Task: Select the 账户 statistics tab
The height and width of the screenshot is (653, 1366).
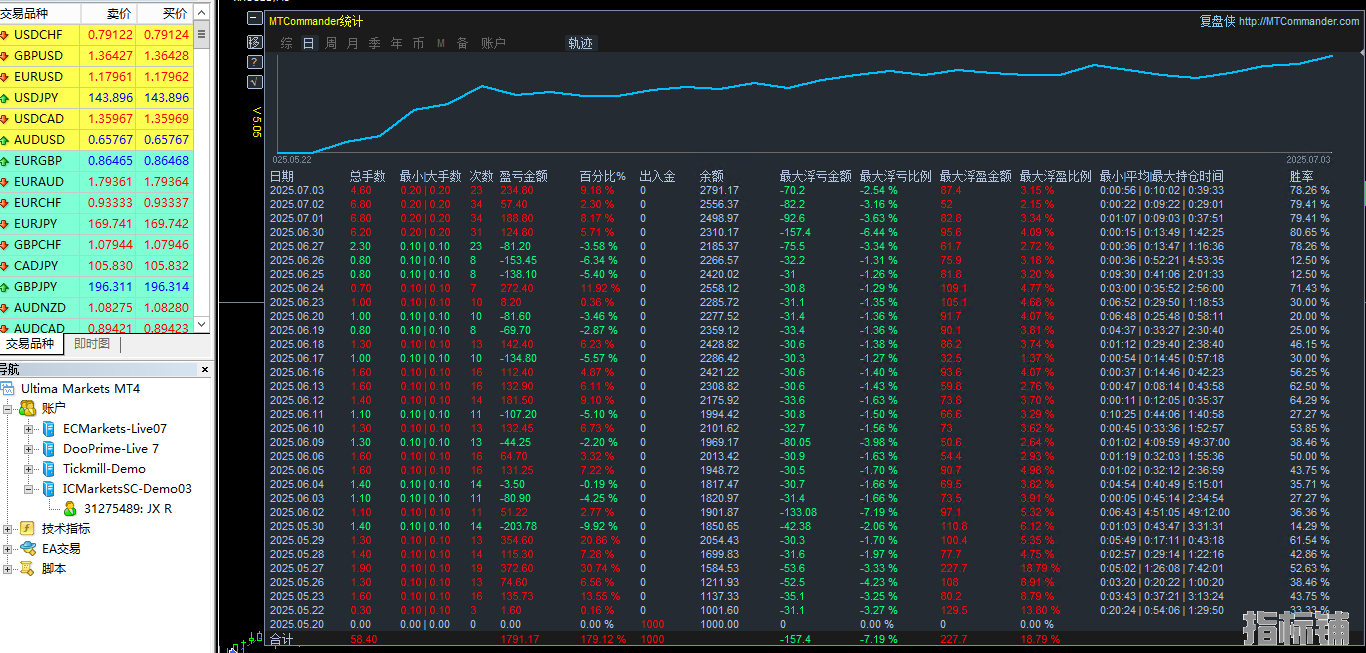Action: (x=493, y=43)
